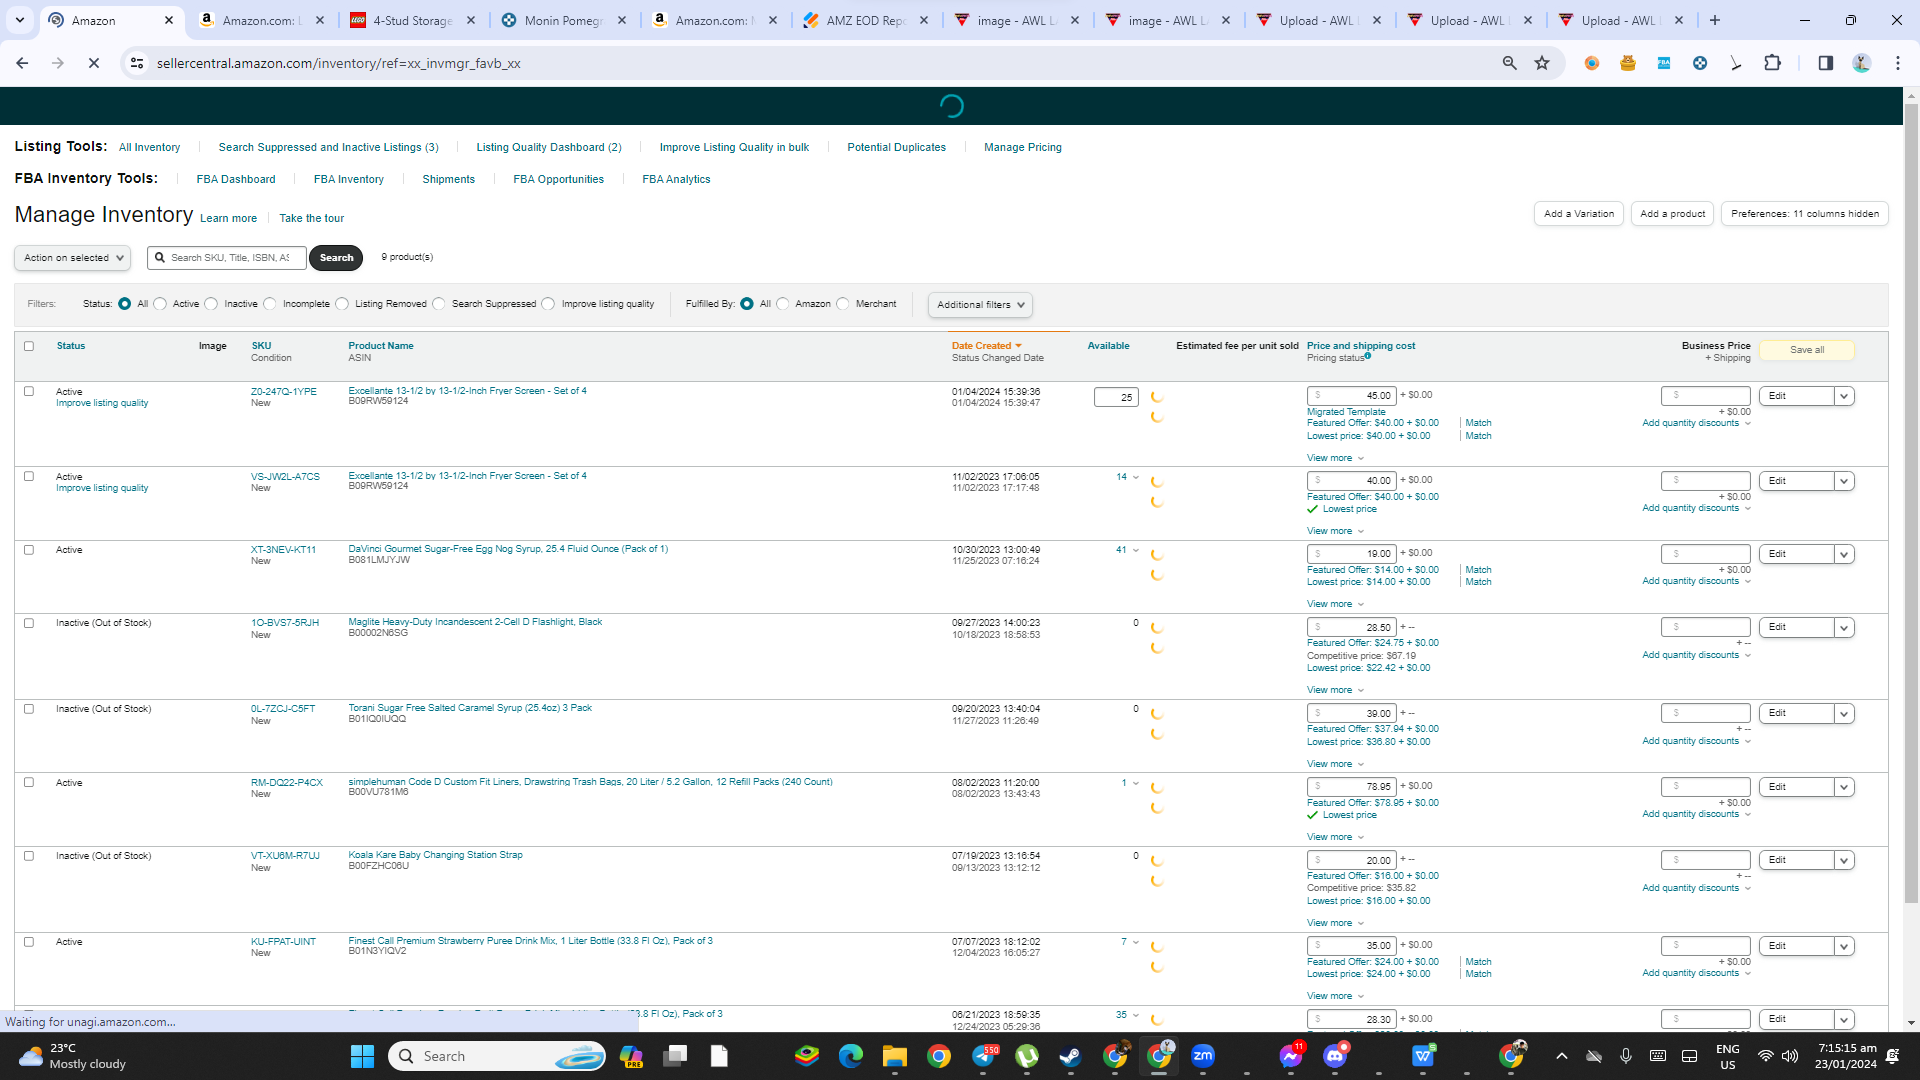Open Preferences: 11 columns hidden
Image resolution: width=1920 pixels, height=1080 pixels.
1805,214
